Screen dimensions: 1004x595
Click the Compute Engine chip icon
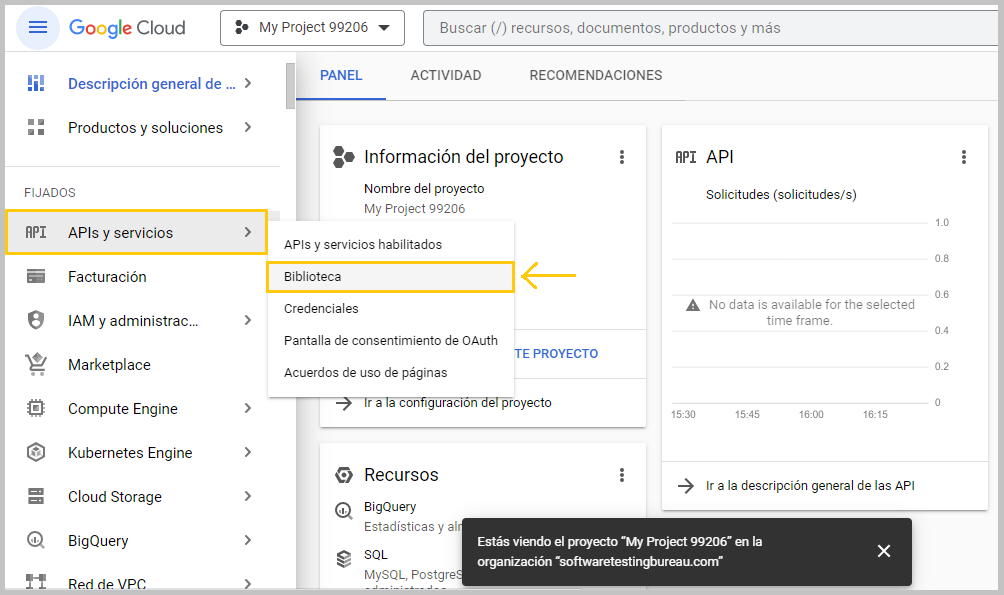pyautogui.click(x=36, y=408)
